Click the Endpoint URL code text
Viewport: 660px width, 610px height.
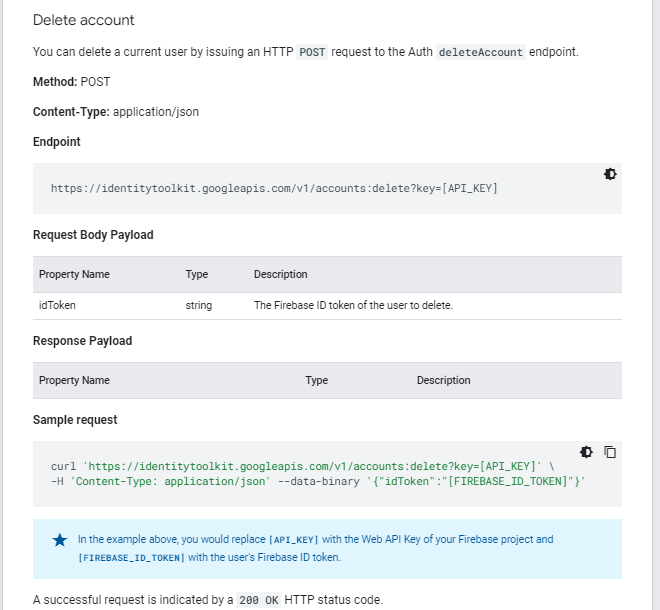click(x=274, y=188)
